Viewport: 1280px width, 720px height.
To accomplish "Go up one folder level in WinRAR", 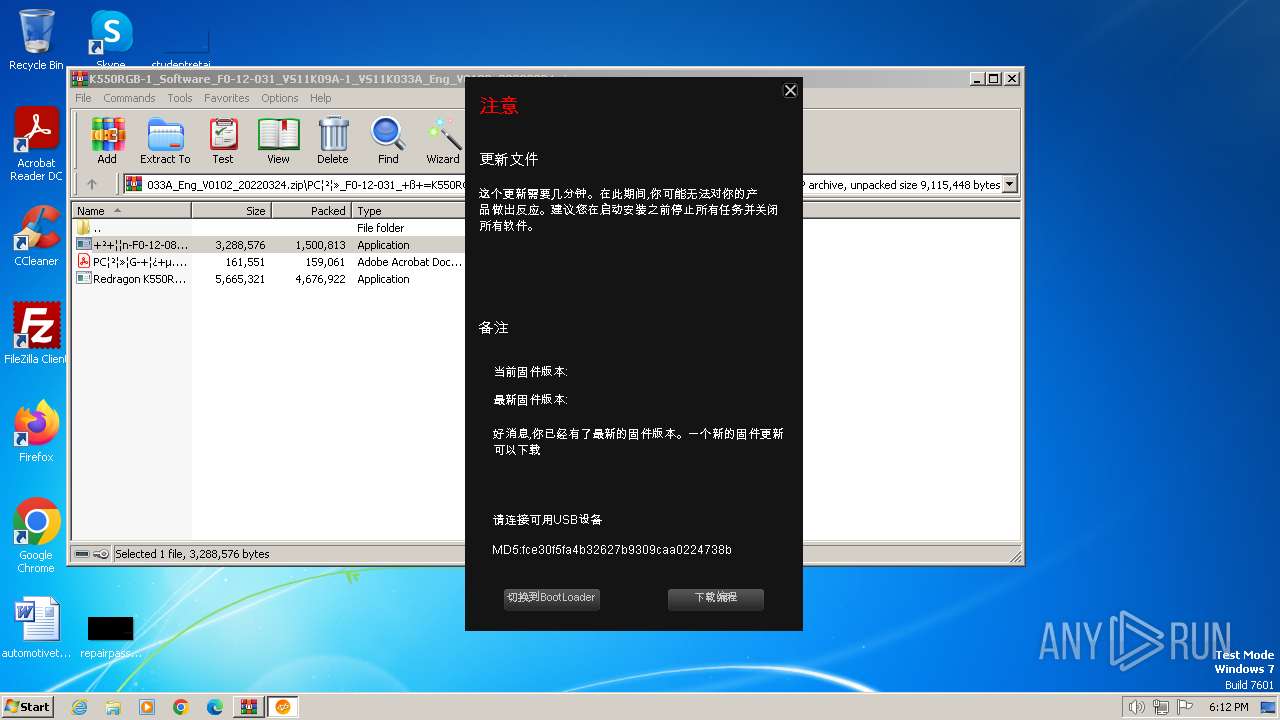I will 92,184.
